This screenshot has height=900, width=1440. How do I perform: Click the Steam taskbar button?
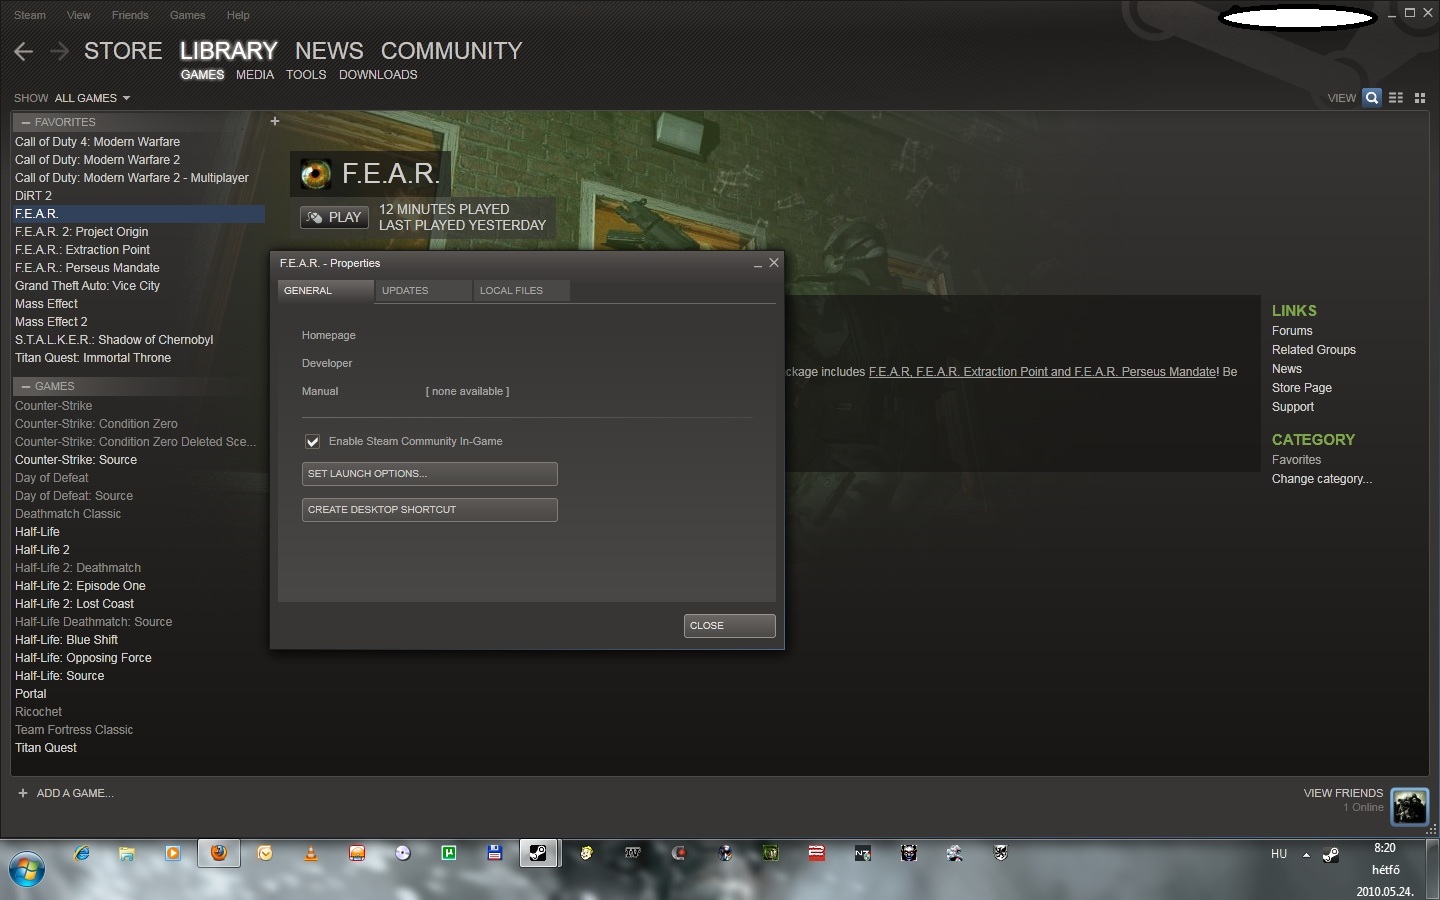[538, 853]
